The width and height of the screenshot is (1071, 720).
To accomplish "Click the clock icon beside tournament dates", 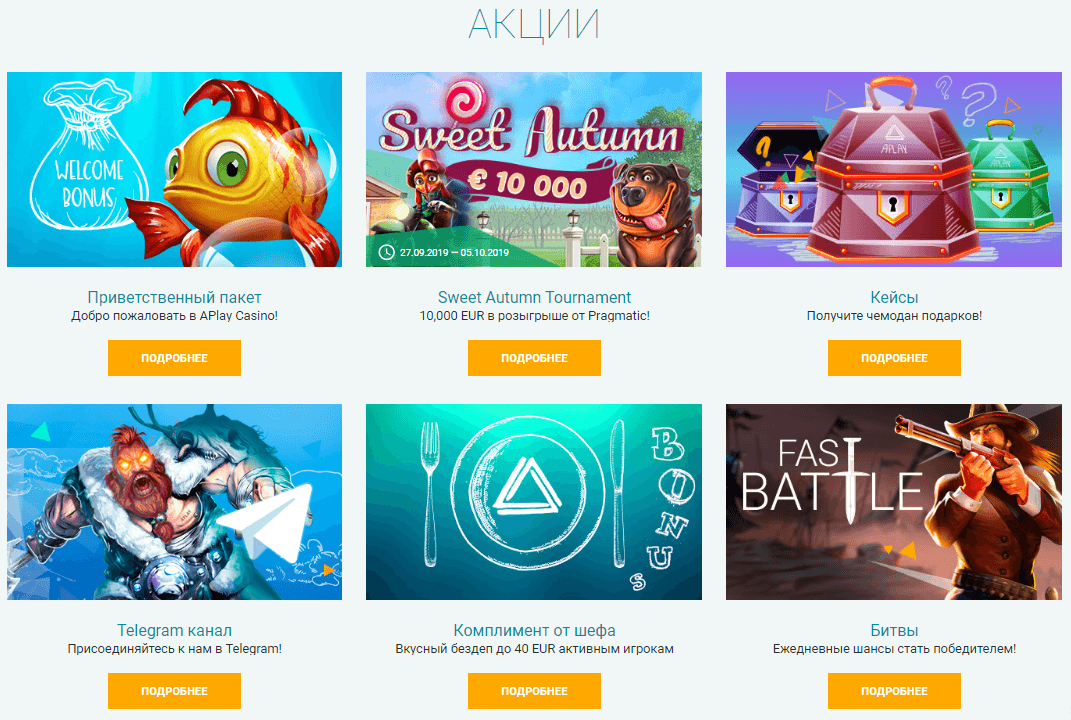I will tap(387, 252).
